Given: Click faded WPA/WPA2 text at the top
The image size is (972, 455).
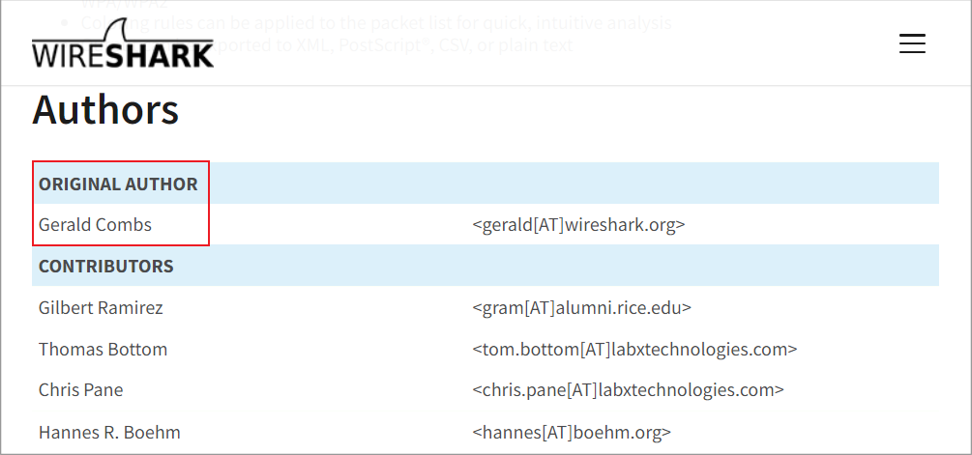Looking at the screenshot, I should click(124, 4).
